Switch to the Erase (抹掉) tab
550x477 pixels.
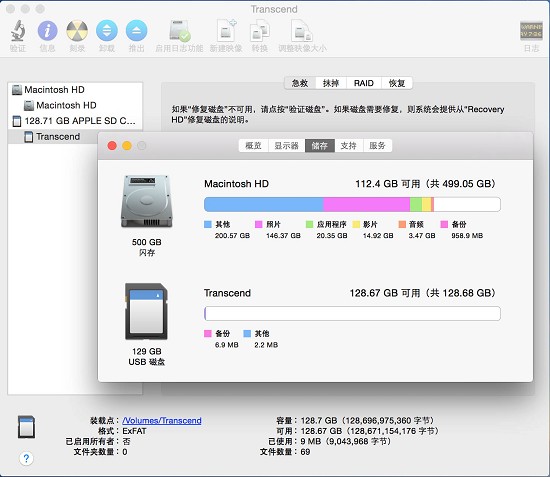tap(331, 83)
